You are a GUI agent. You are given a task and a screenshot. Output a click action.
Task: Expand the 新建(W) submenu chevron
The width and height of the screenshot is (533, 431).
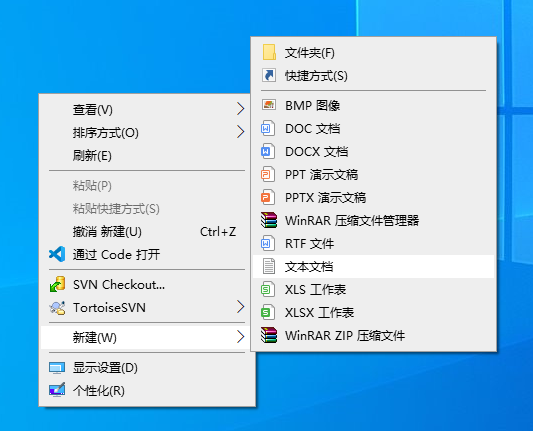pyautogui.click(x=240, y=337)
